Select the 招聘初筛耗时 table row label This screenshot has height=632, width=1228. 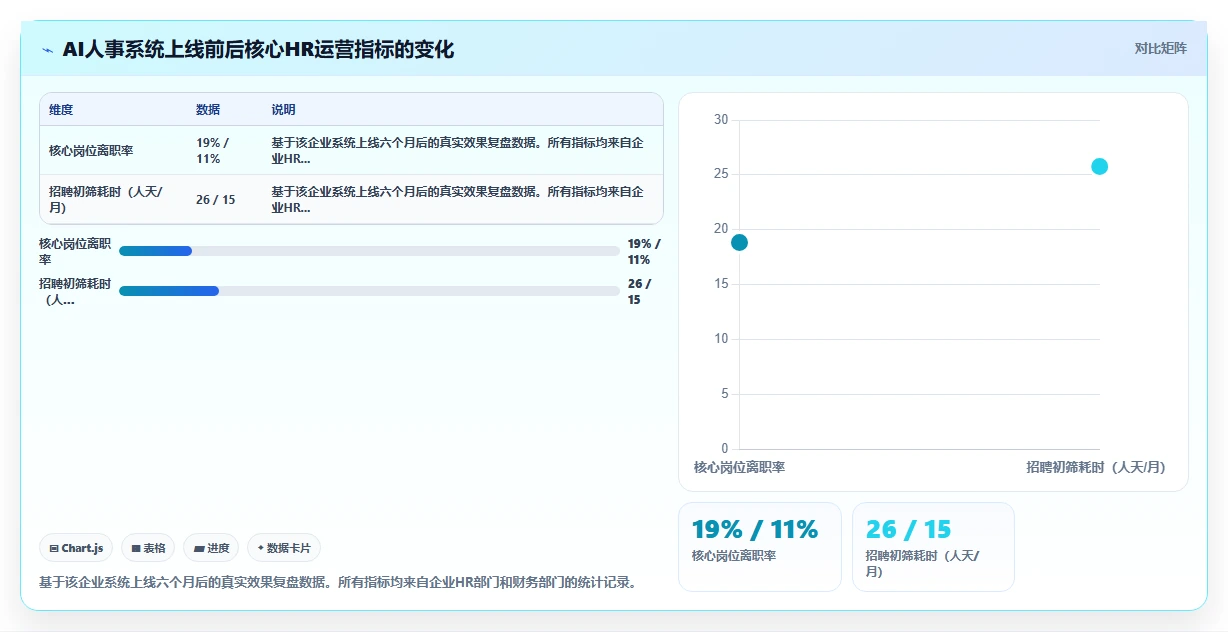pos(106,200)
